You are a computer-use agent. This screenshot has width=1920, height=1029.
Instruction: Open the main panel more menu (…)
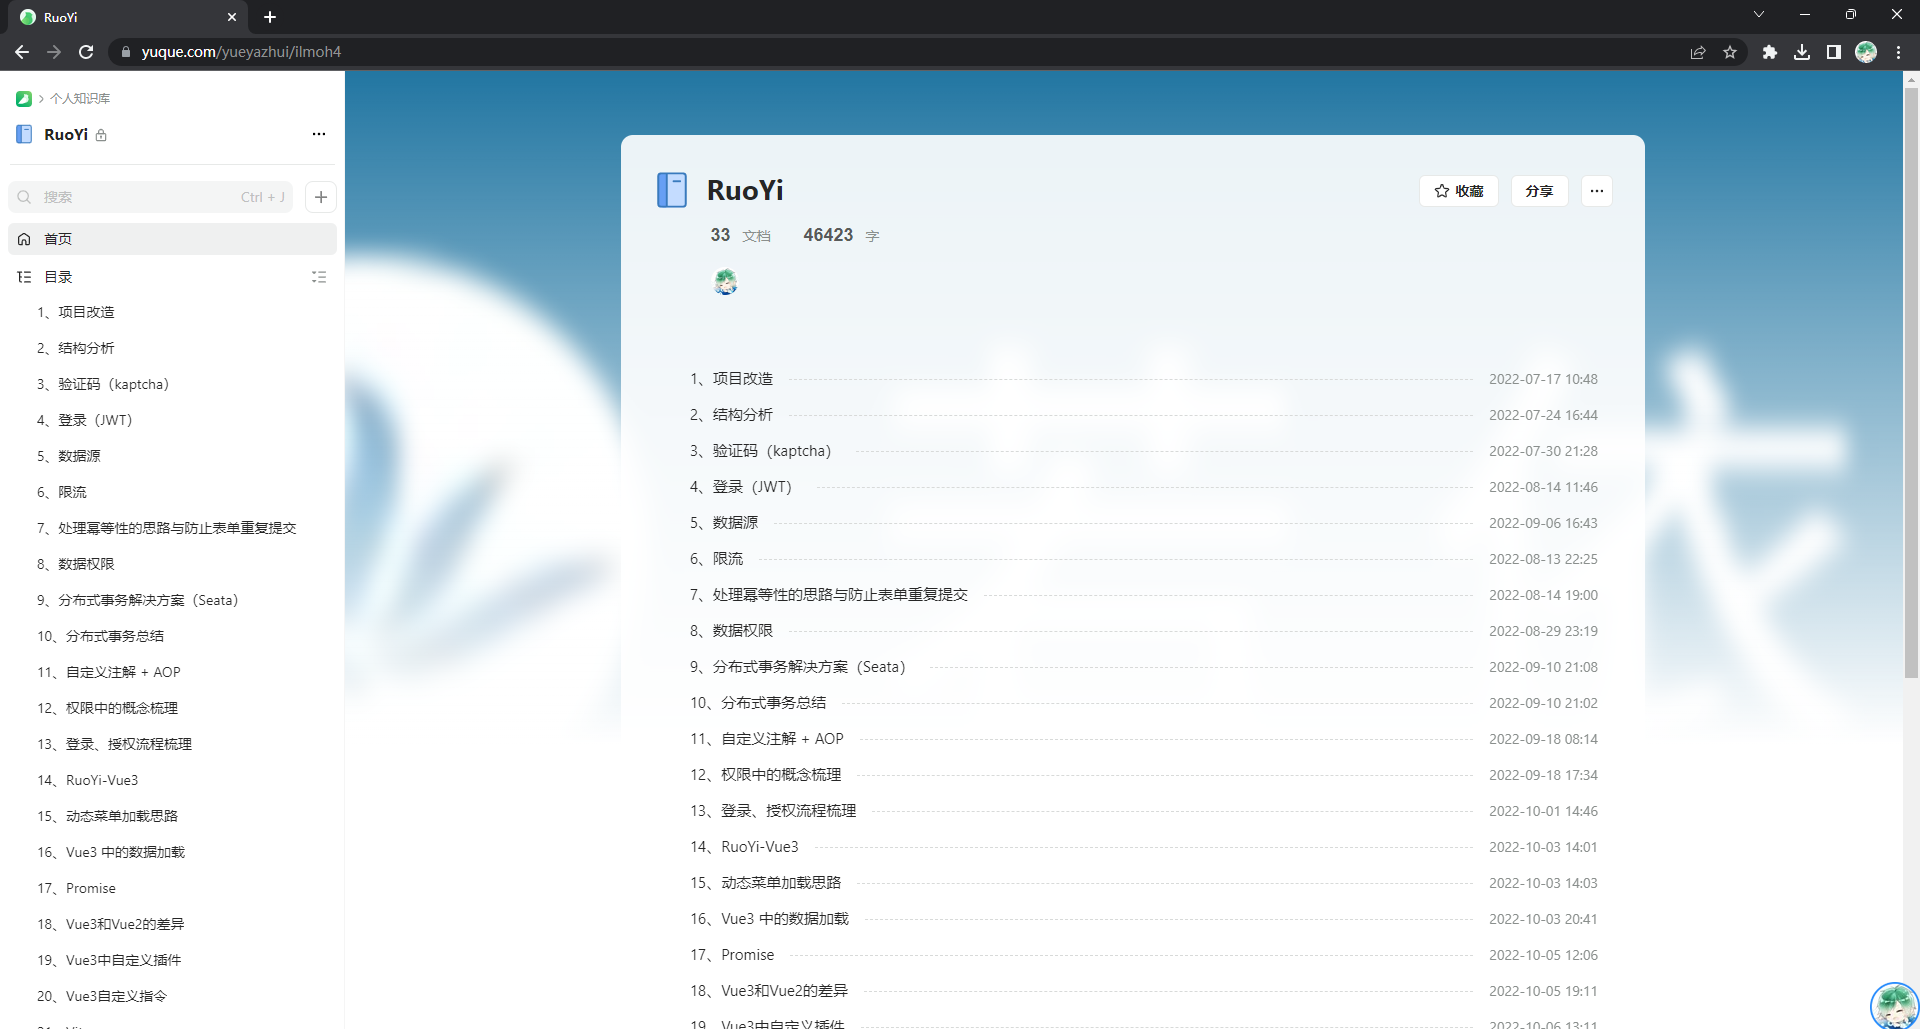pyautogui.click(x=1597, y=191)
